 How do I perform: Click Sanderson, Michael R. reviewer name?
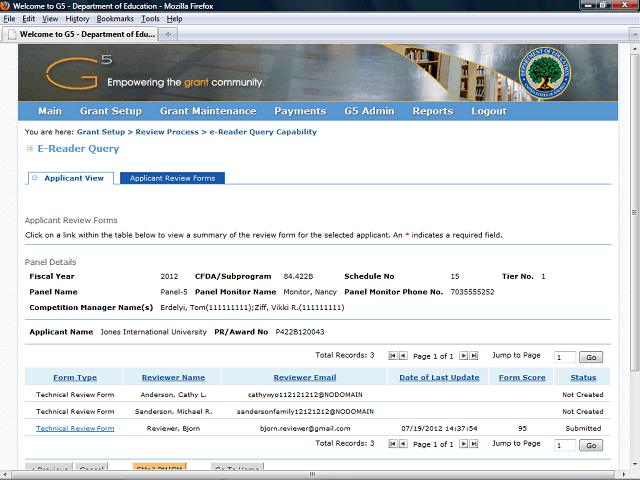pos(173,411)
